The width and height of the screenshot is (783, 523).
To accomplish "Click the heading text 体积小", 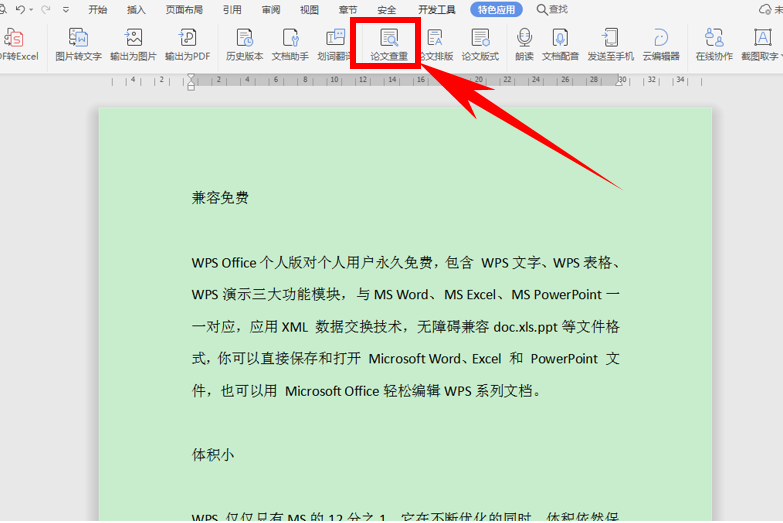I will pos(213,455).
